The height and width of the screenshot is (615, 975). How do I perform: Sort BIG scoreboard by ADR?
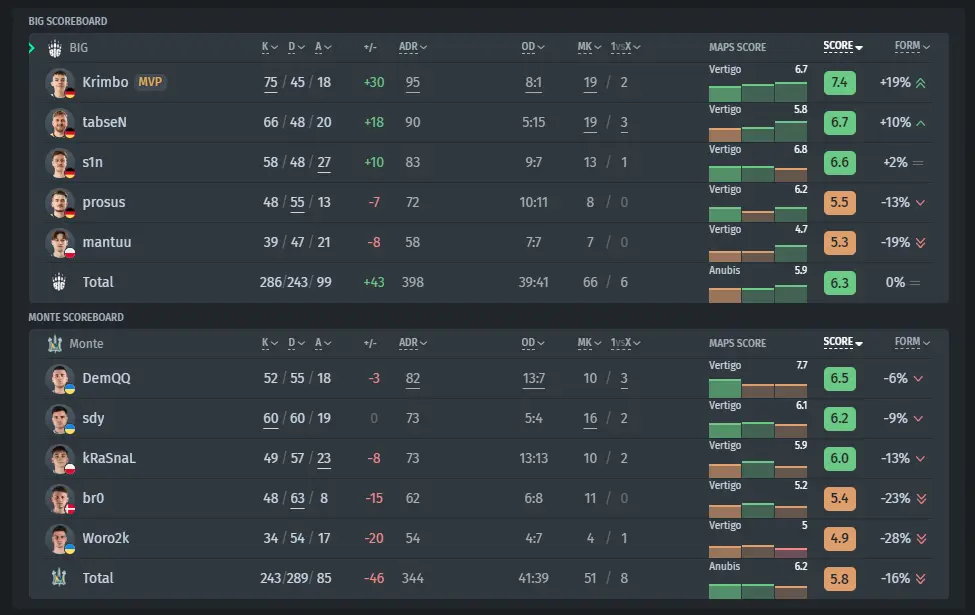point(412,47)
